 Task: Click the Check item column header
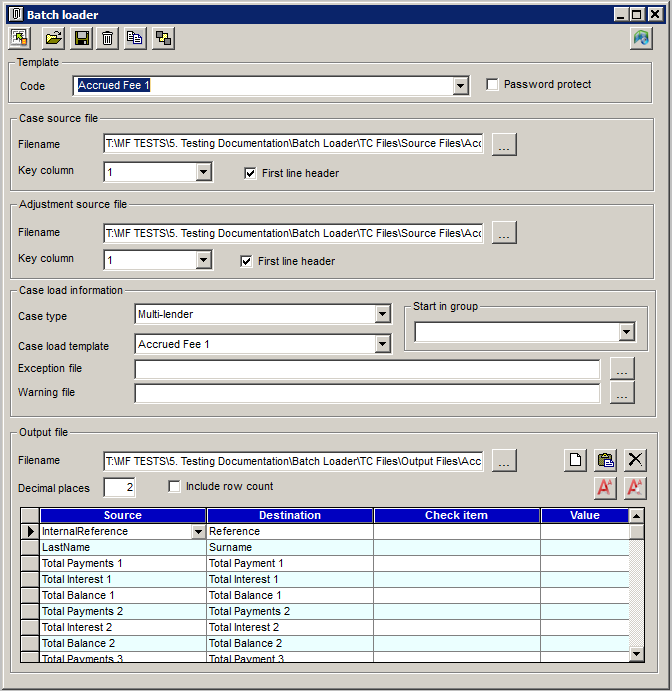point(457,515)
